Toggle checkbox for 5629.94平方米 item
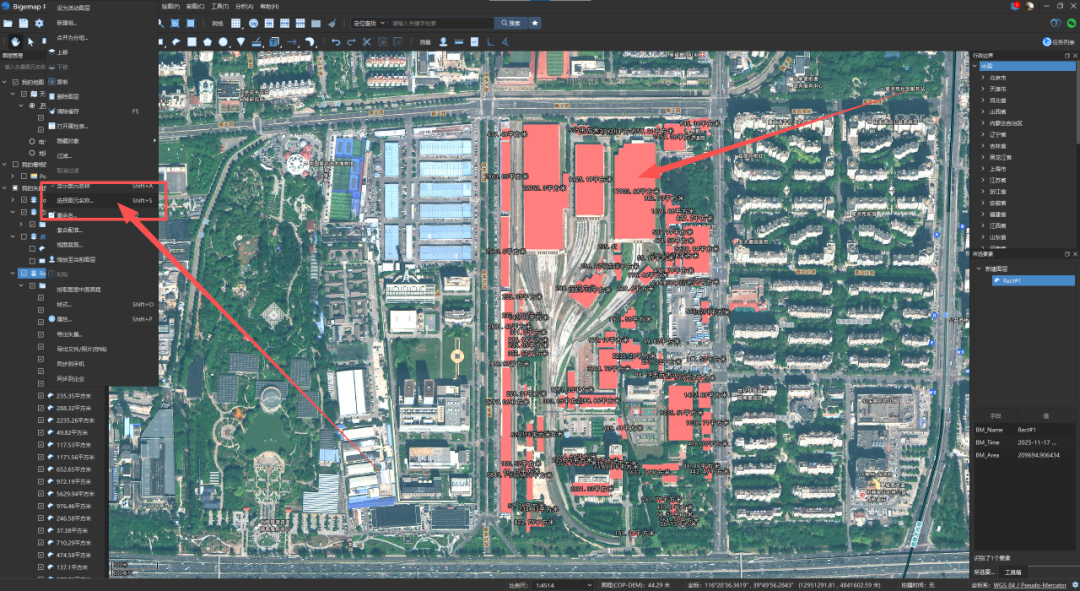The image size is (1080, 591). coord(41,494)
